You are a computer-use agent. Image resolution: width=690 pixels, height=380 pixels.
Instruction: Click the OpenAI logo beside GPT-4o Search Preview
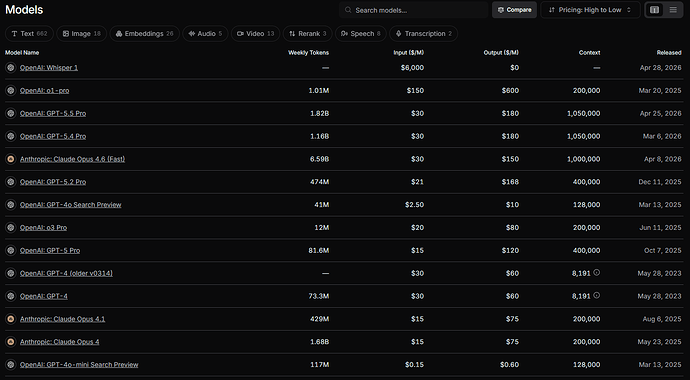[x=11, y=205]
